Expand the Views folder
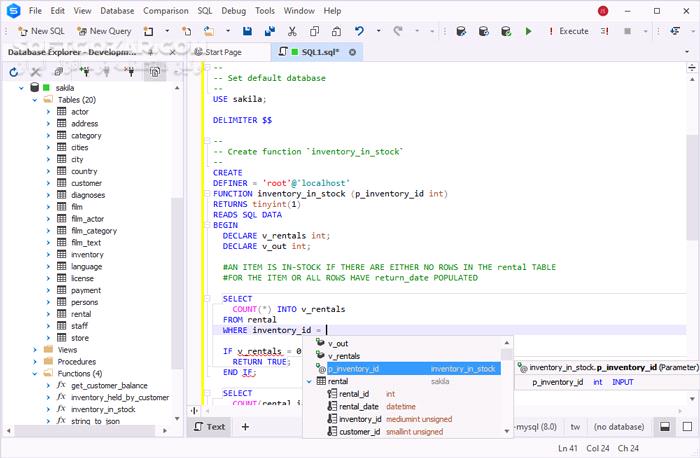This screenshot has width=700, height=458. click(35, 350)
